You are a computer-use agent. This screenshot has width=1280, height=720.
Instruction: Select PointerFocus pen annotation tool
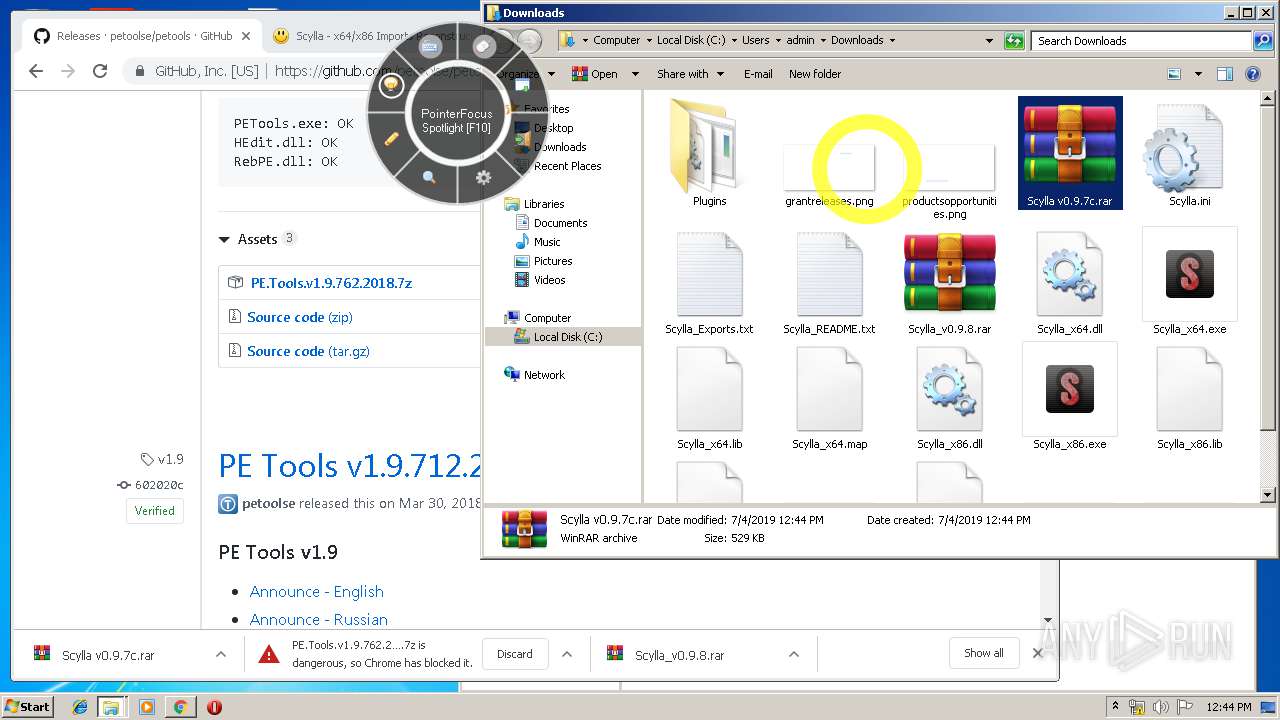click(x=392, y=139)
